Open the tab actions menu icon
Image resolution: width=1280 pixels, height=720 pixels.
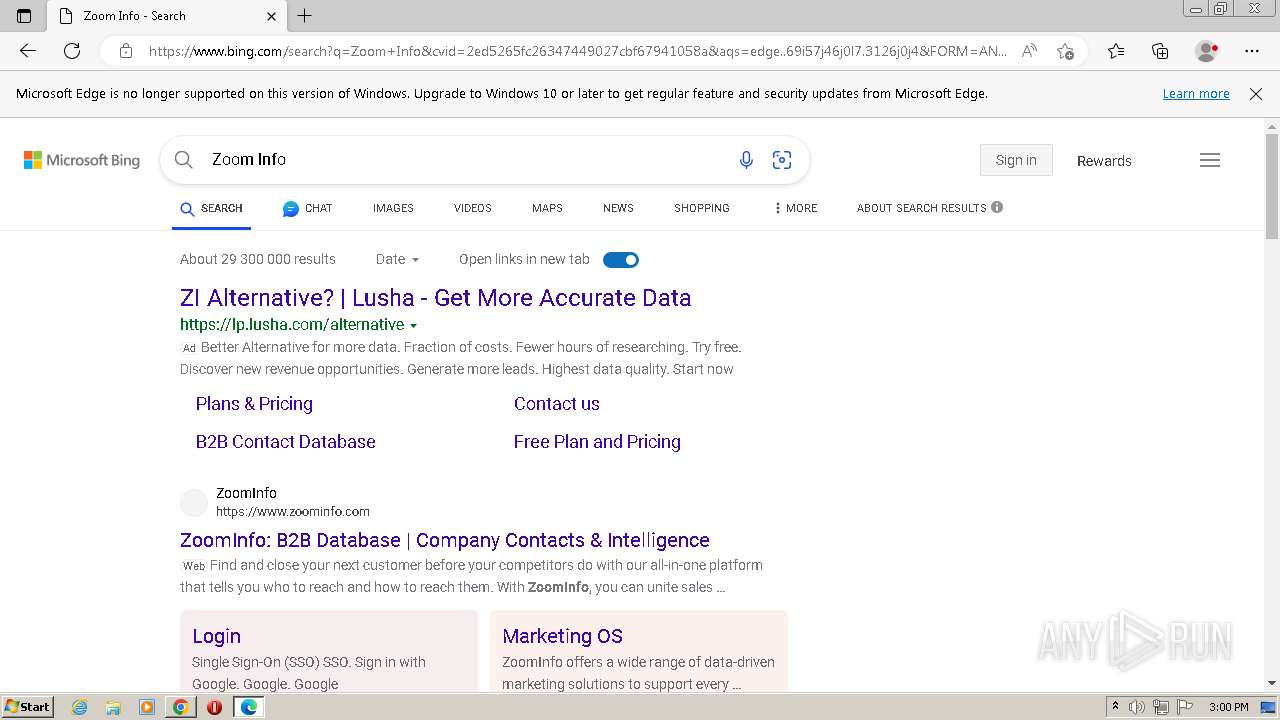(x=25, y=16)
